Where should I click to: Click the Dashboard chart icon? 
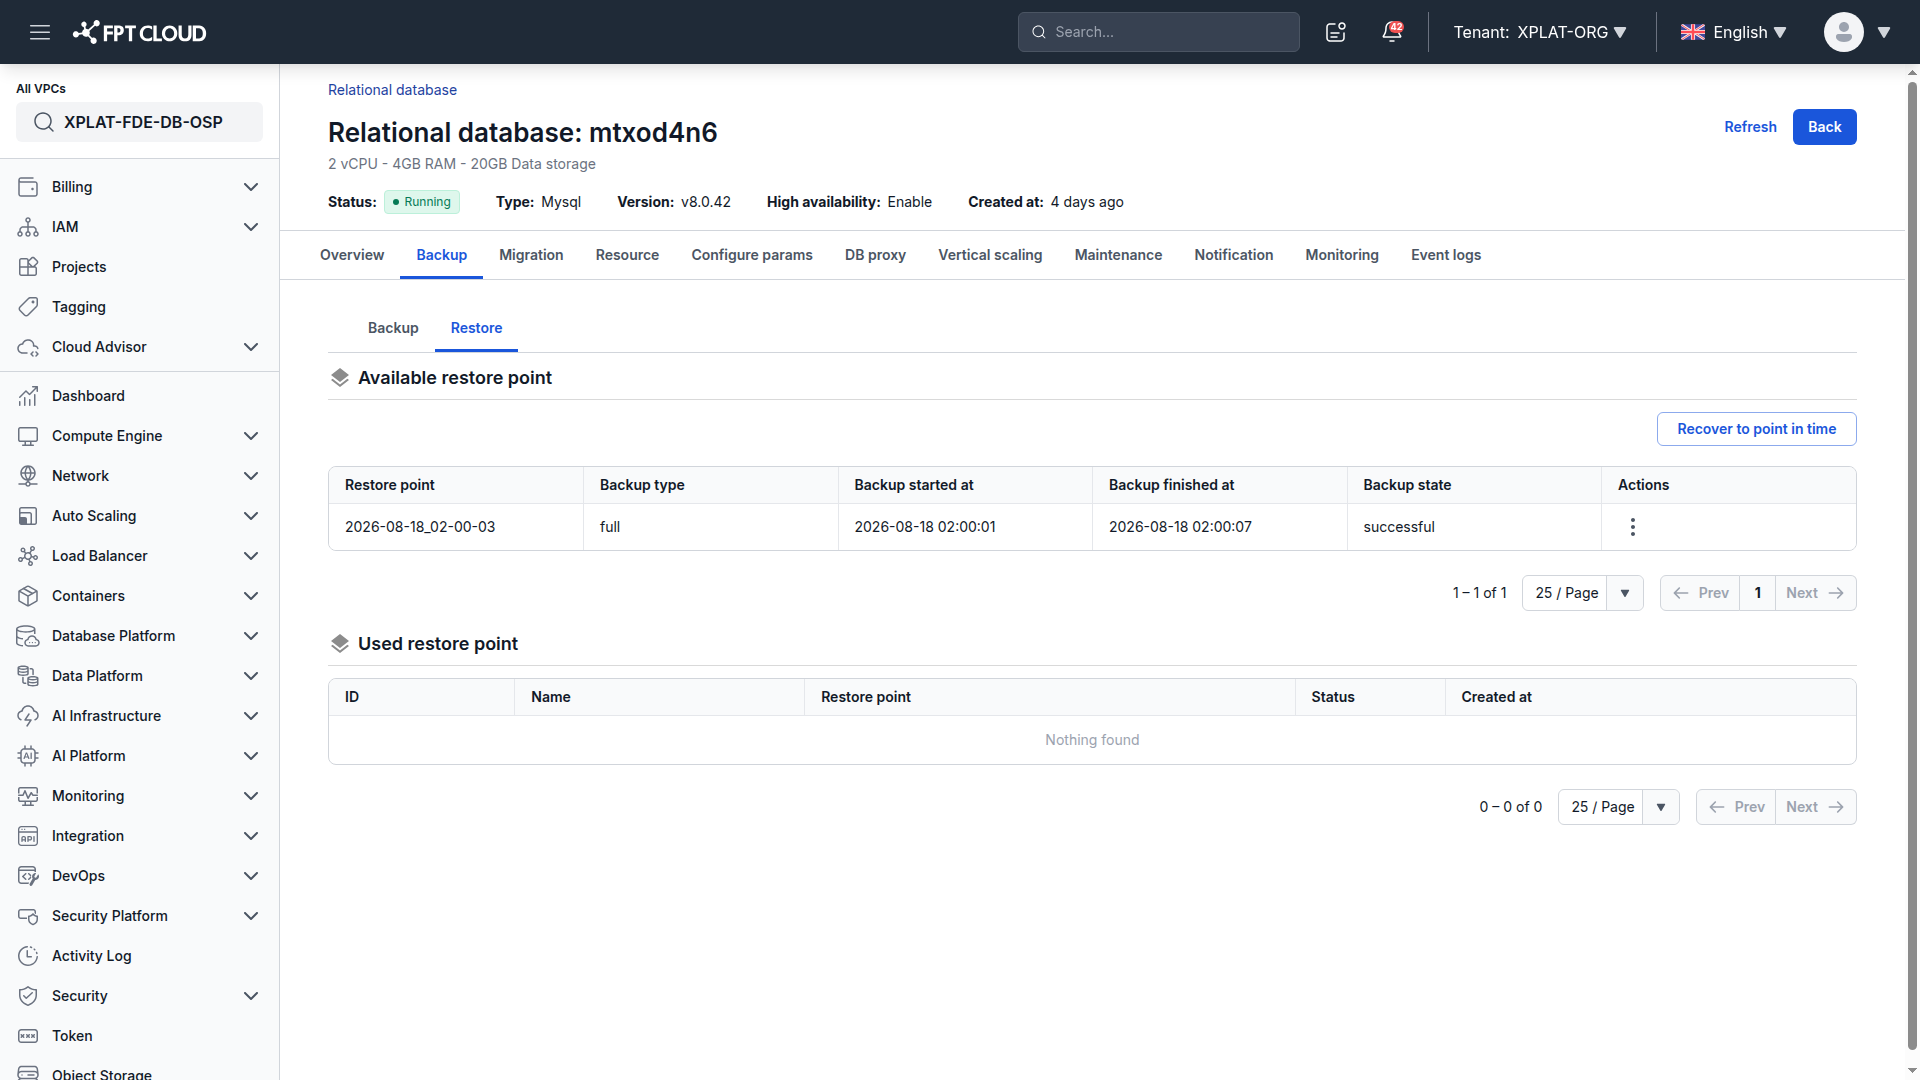(28, 396)
